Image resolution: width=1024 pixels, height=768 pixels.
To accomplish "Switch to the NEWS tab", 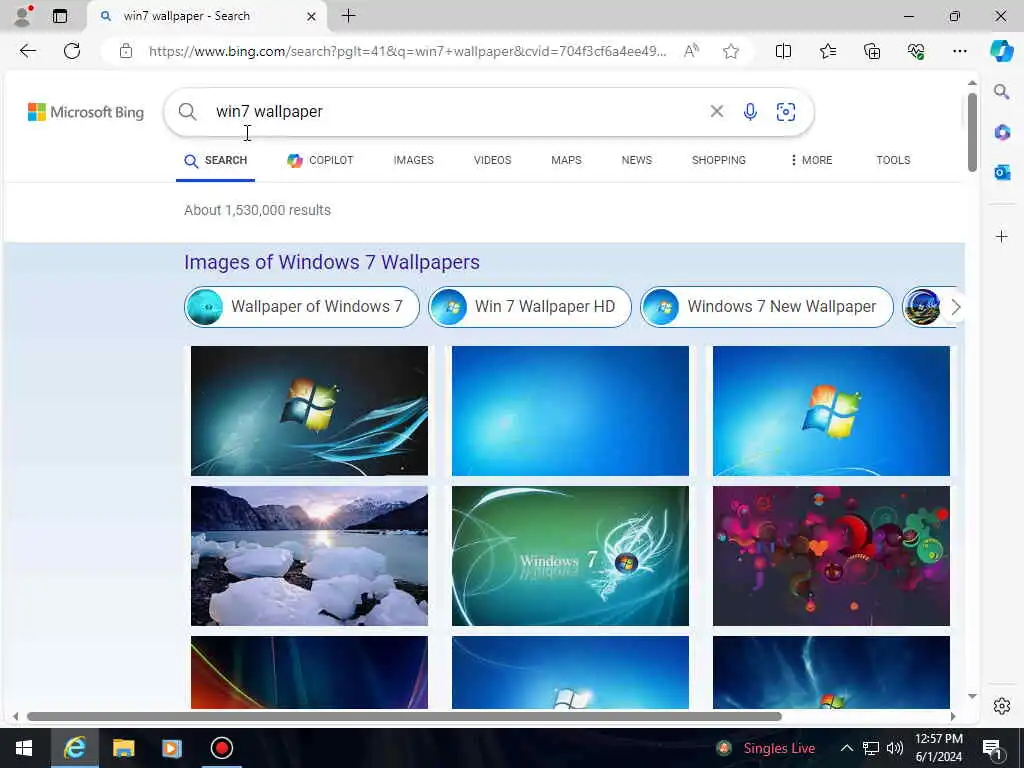I will [637, 160].
